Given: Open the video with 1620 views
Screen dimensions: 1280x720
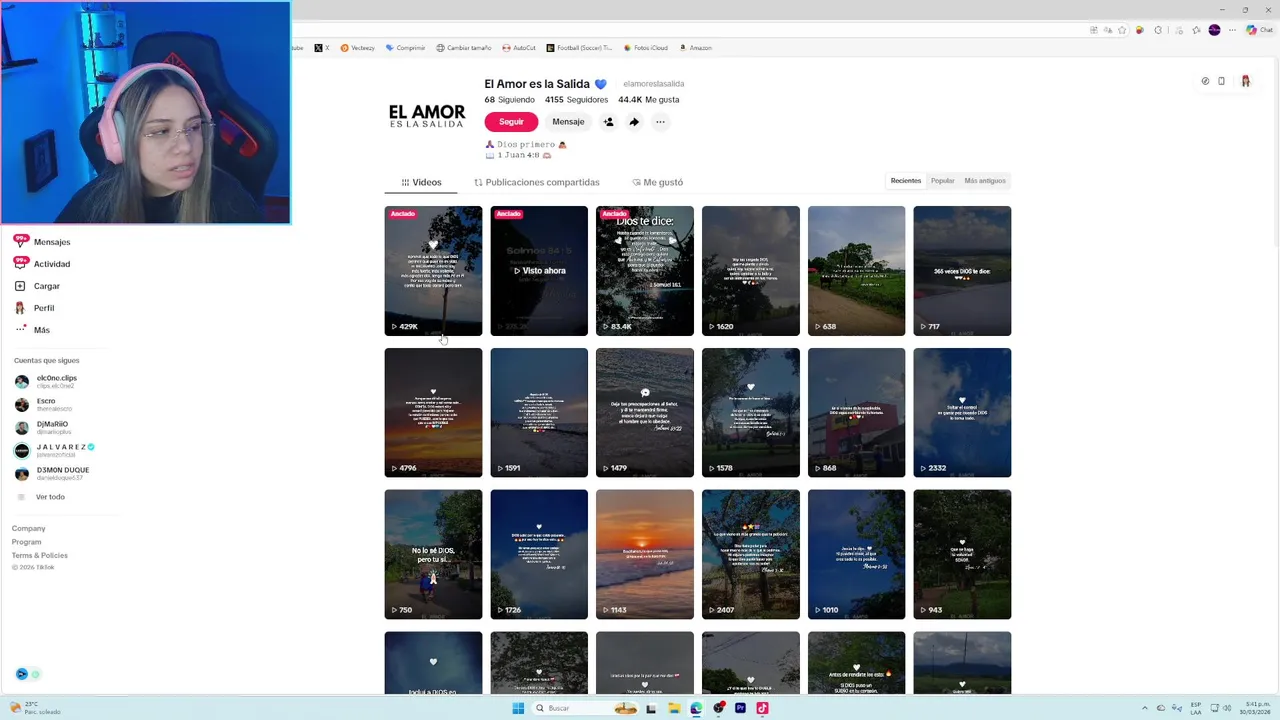Looking at the screenshot, I should 751,271.
